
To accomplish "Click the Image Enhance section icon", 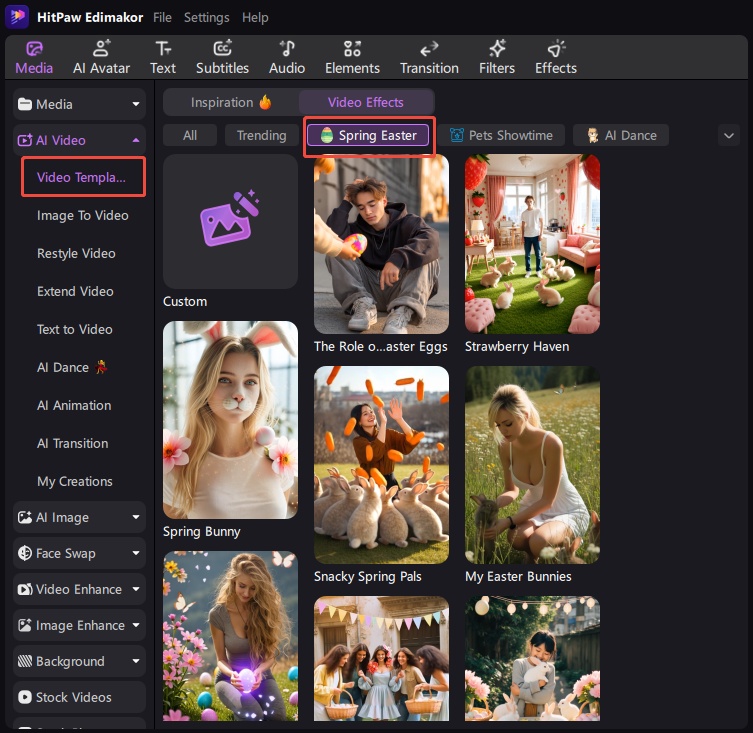I will 24,625.
